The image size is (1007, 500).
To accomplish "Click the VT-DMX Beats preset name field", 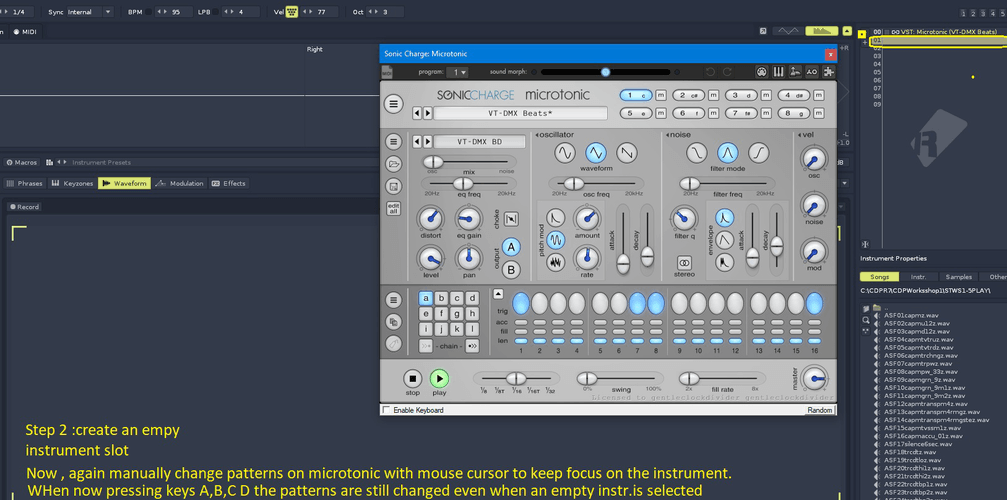I will pos(520,114).
